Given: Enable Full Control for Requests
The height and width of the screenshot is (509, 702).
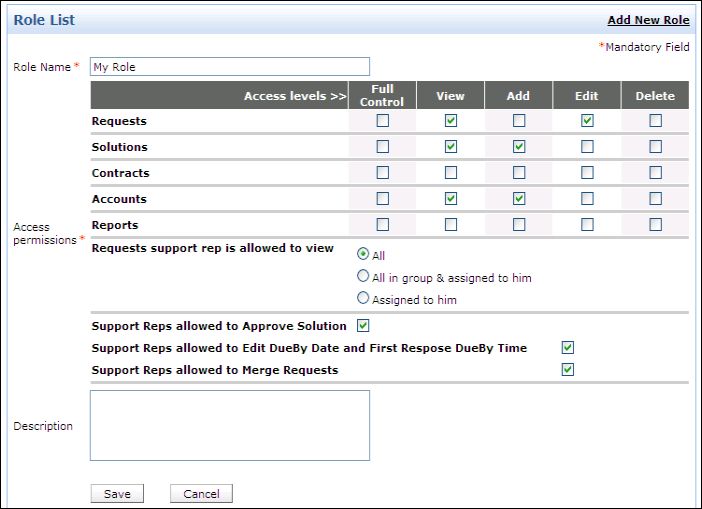Looking at the screenshot, I should [382, 121].
